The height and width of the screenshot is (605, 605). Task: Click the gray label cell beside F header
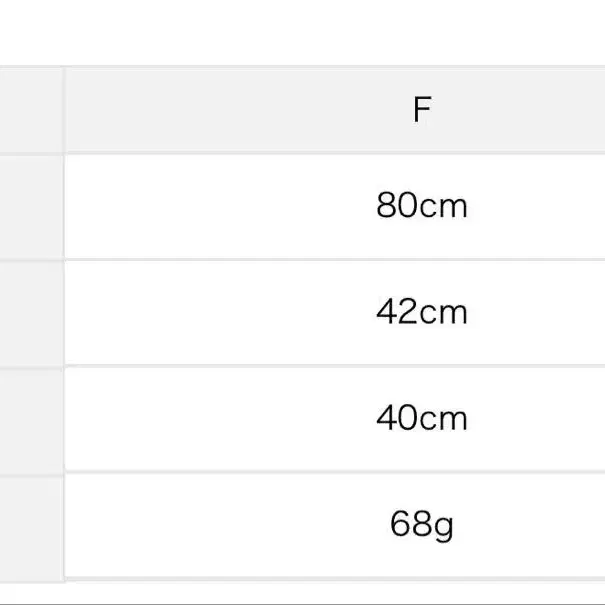coord(30,110)
